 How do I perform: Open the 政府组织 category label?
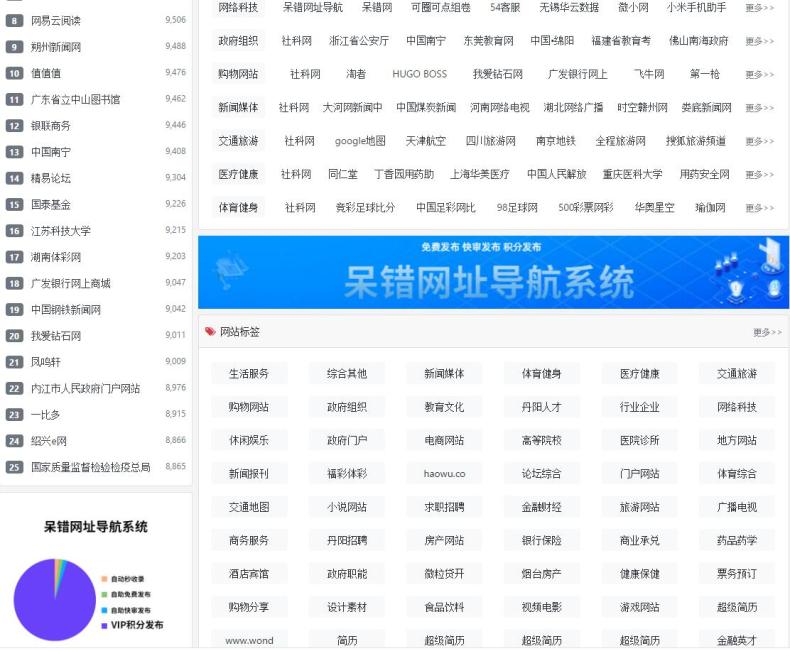pyautogui.click(x=238, y=41)
